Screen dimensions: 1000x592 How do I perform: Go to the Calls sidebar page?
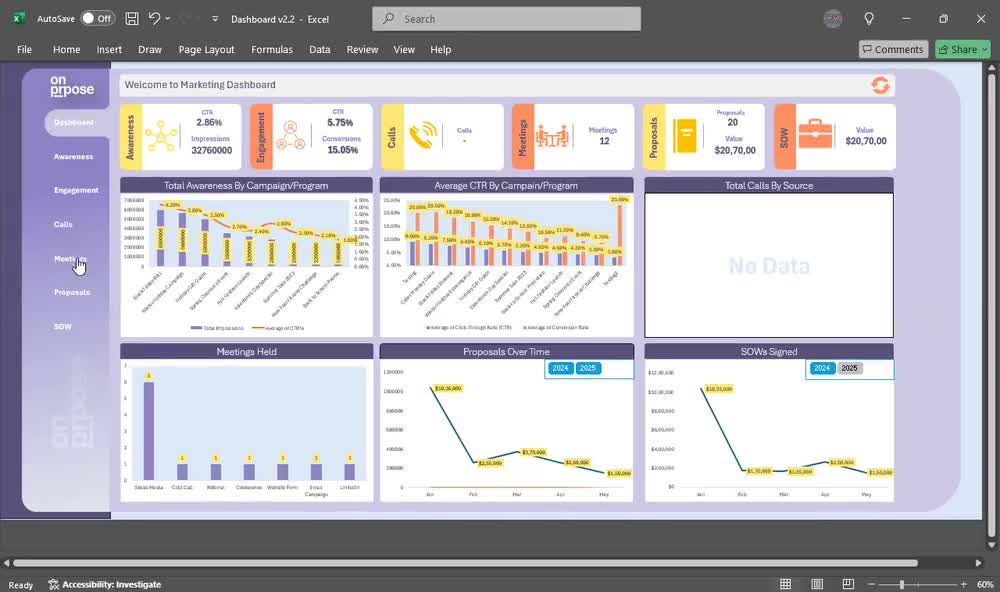tap(63, 225)
